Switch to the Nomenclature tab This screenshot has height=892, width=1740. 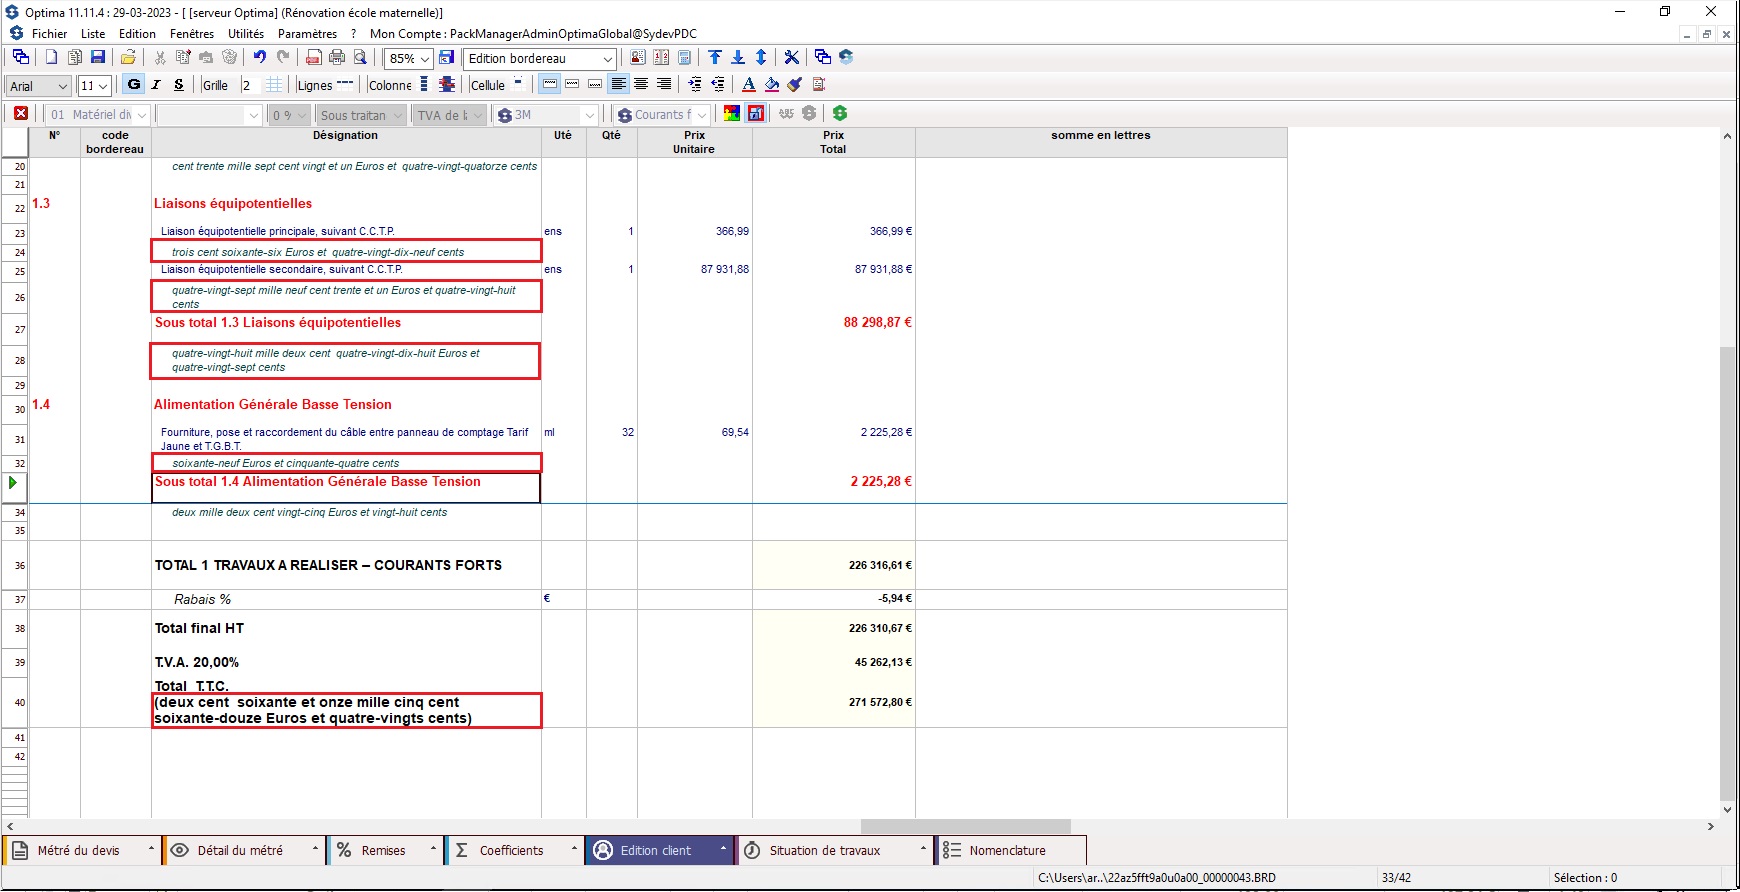point(1011,850)
